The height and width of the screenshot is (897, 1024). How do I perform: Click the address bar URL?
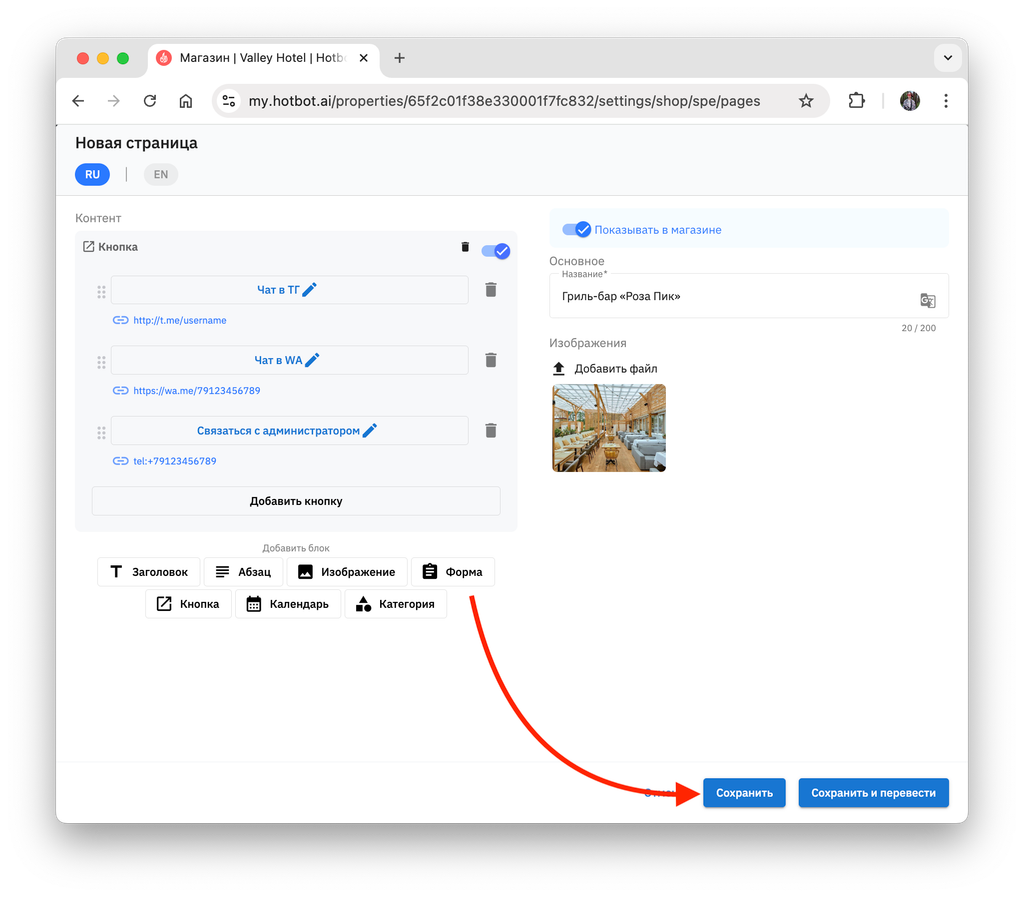[x=504, y=101]
